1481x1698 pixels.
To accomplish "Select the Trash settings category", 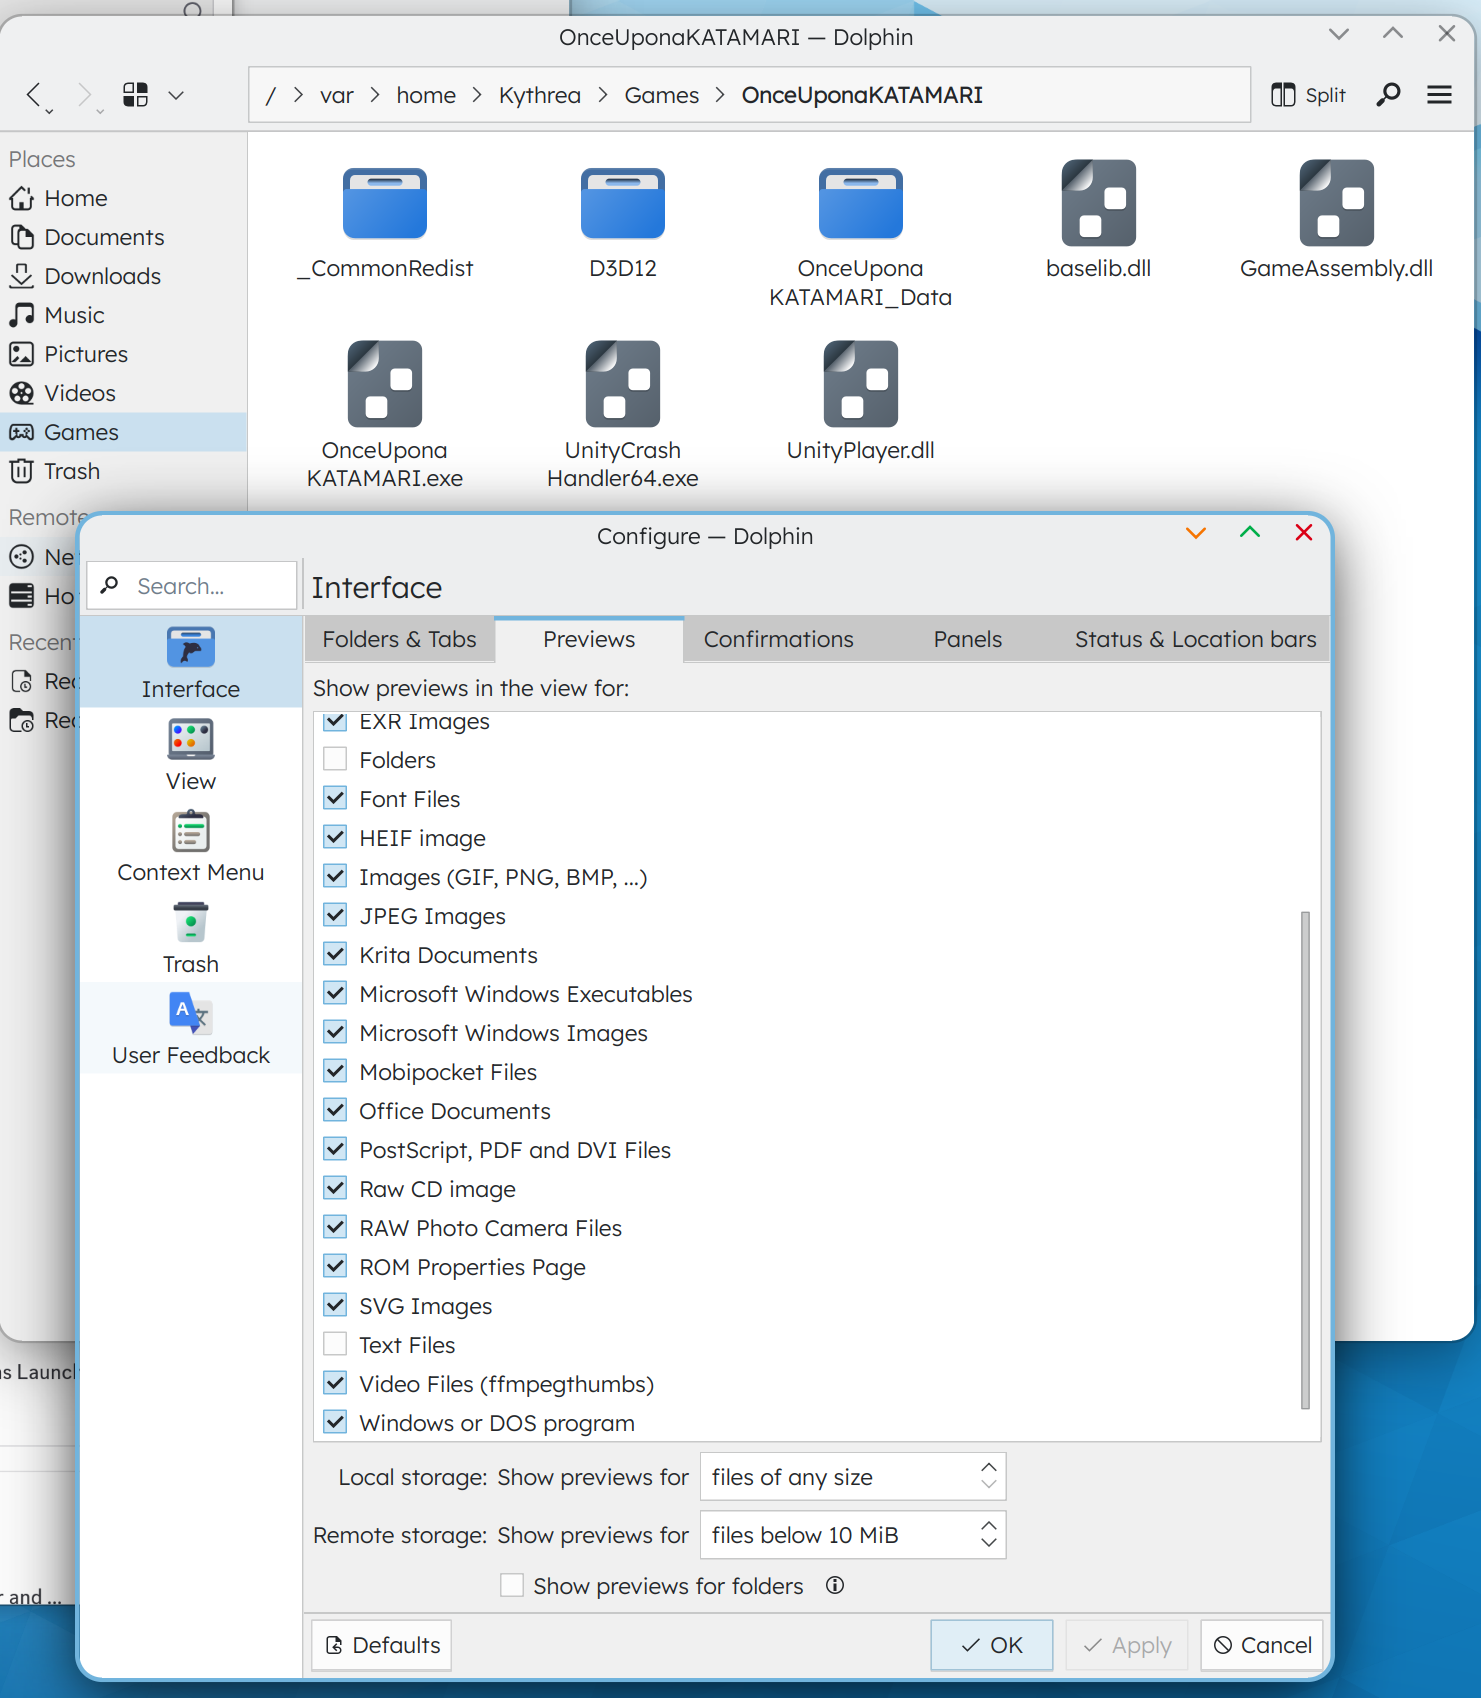I will click(x=191, y=937).
